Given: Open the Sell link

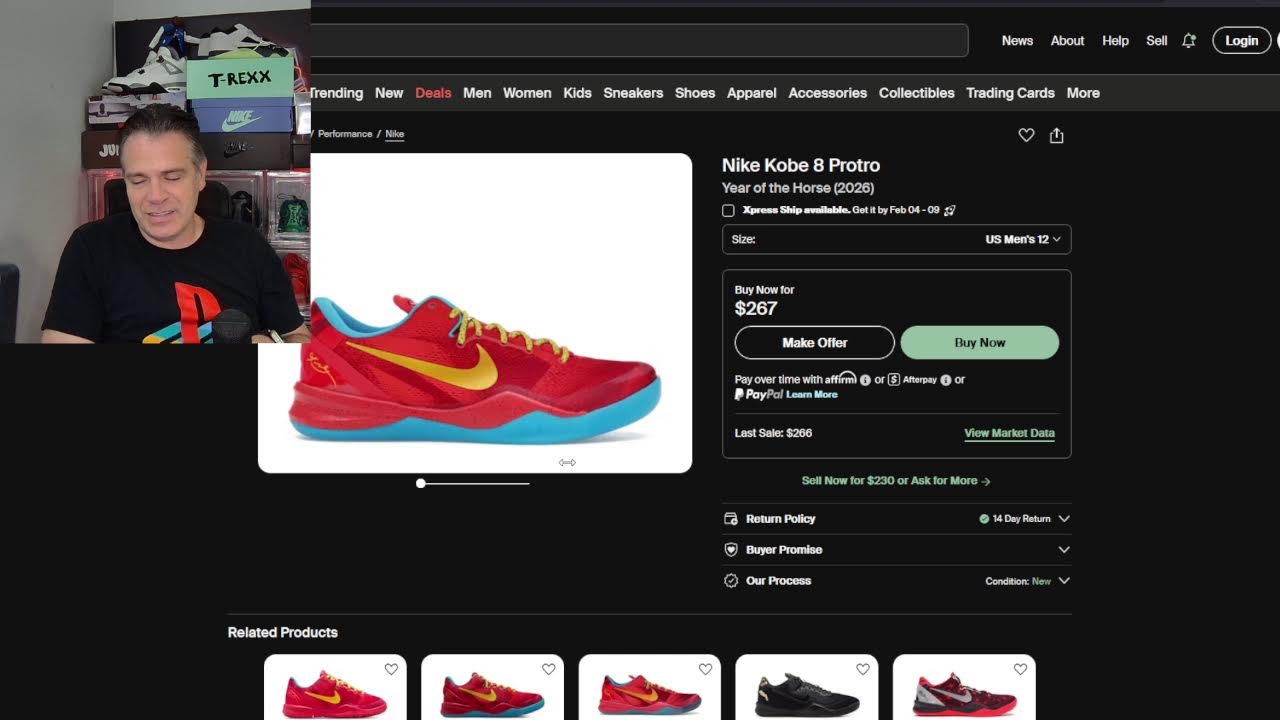Looking at the screenshot, I should pyautogui.click(x=1157, y=41).
